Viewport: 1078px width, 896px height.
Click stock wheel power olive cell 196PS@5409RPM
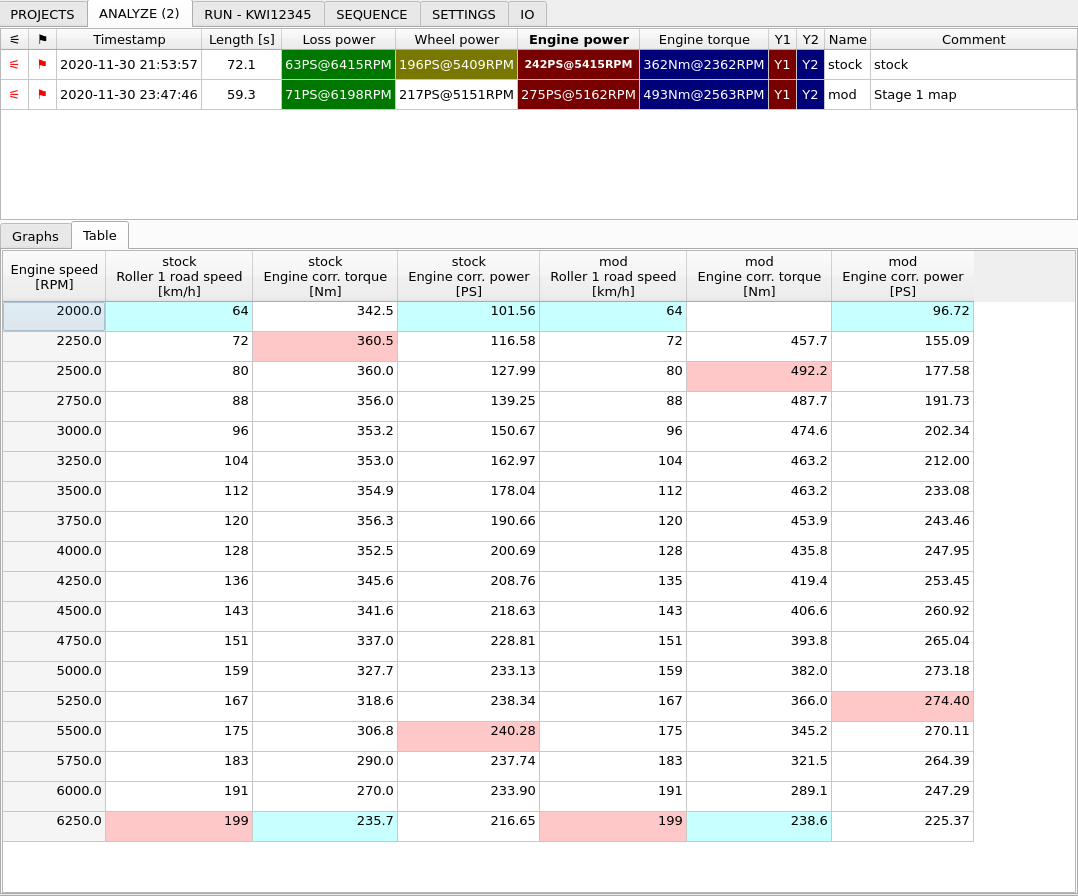(456, 65)
